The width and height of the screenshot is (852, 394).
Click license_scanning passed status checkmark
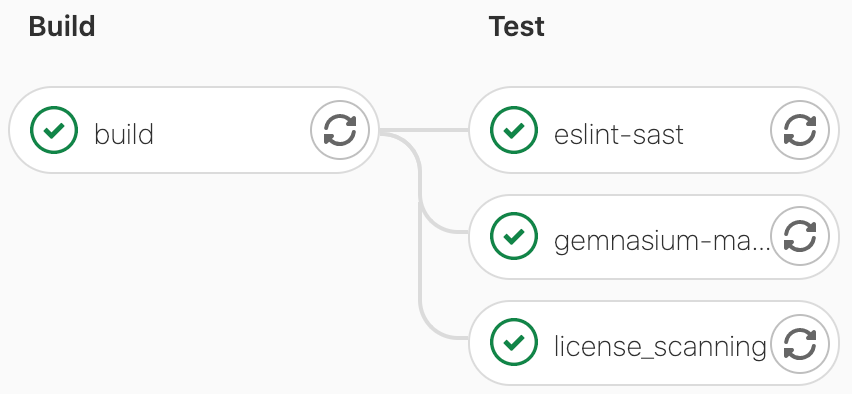(x=514, y=342)
